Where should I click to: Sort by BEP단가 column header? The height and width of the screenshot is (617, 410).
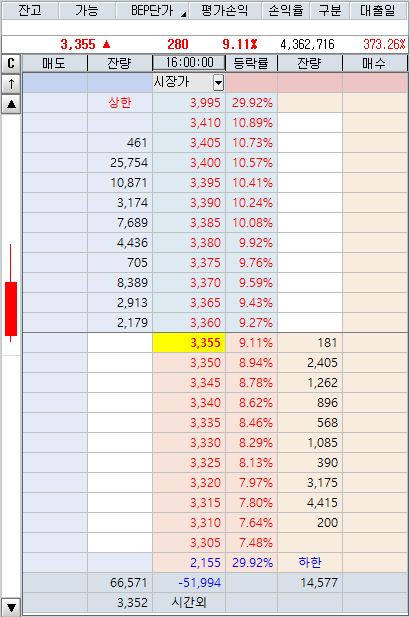[x=152, y=11]
